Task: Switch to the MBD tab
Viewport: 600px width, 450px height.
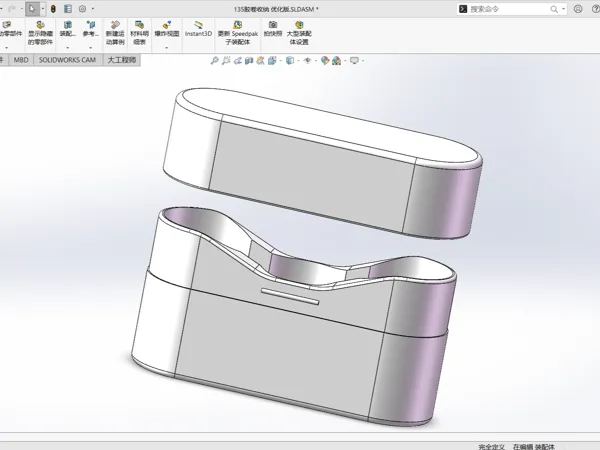Action: (x=21, y=60)
